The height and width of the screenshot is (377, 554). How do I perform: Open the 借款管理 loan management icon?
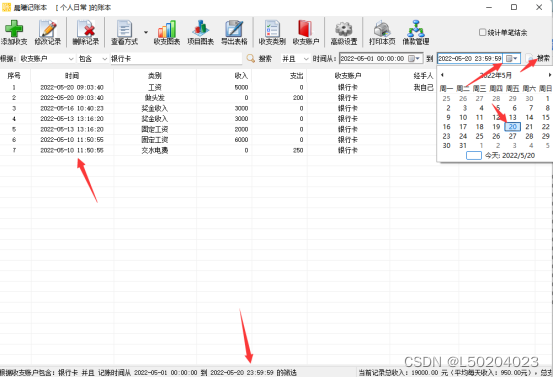click(416, 33)
